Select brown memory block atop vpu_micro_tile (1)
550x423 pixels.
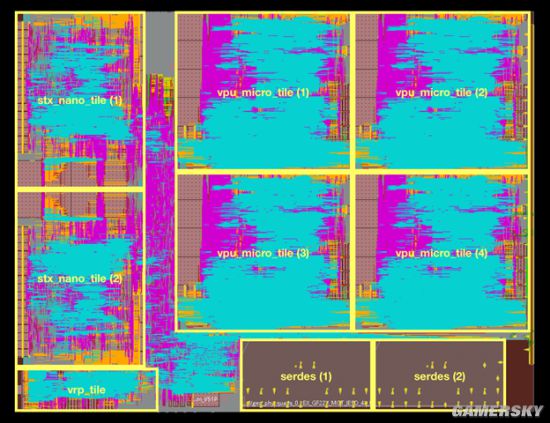coord(190,70)
